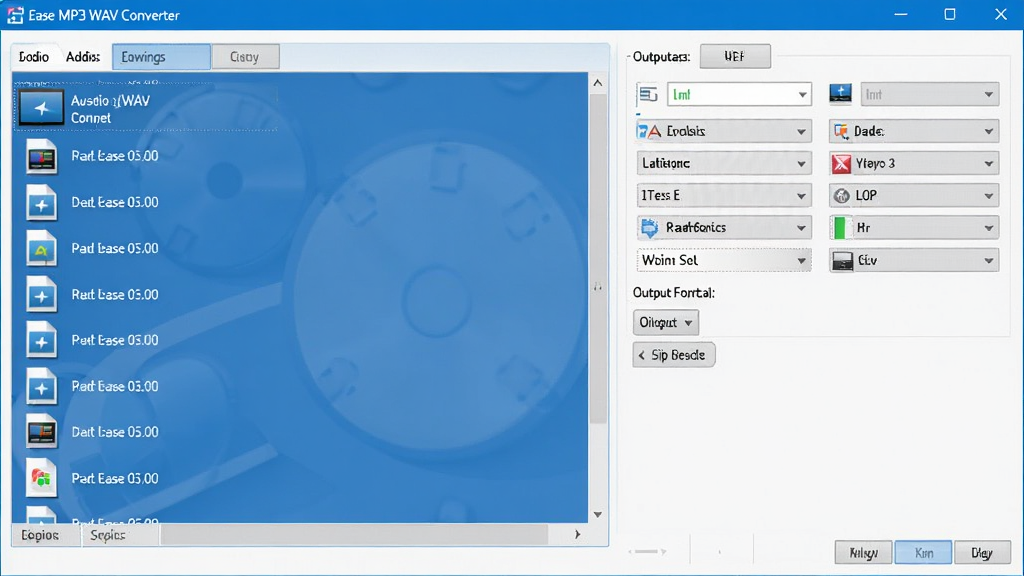This screenshot has height=576, width=1024.
Task: Click the green A icon beside Pad Ease 05.00
Action: click(41, 249)
